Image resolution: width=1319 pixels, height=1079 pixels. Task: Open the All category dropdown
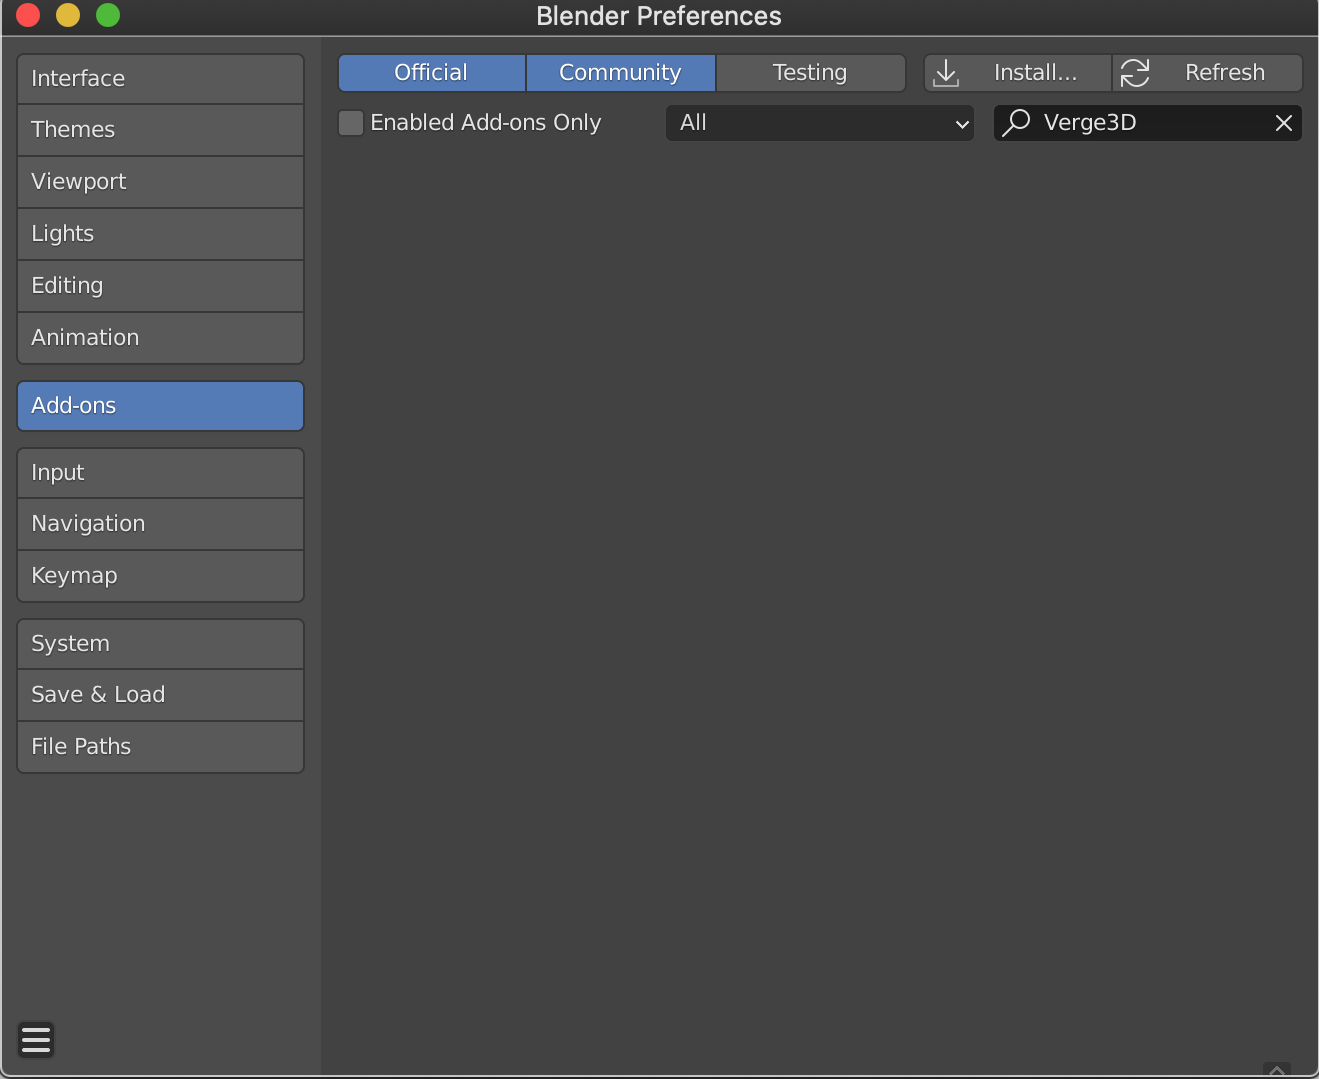pos(820,123)
